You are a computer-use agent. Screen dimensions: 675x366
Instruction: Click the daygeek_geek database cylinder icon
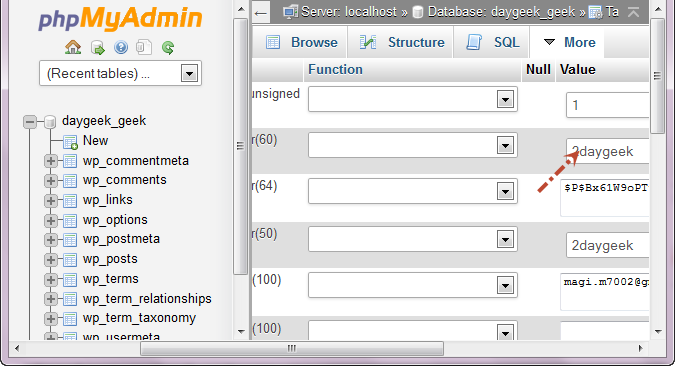50,122
